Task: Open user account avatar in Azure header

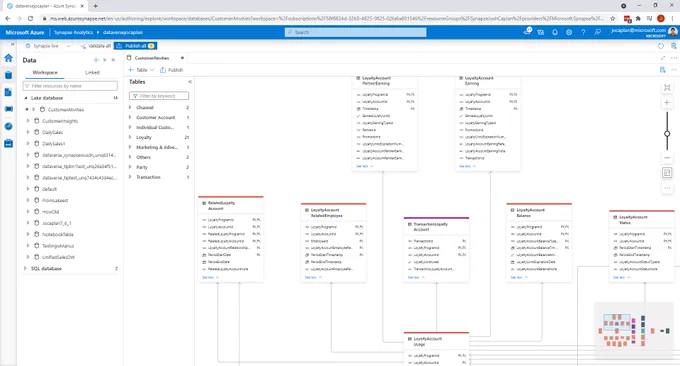Action: pos(673,32)
